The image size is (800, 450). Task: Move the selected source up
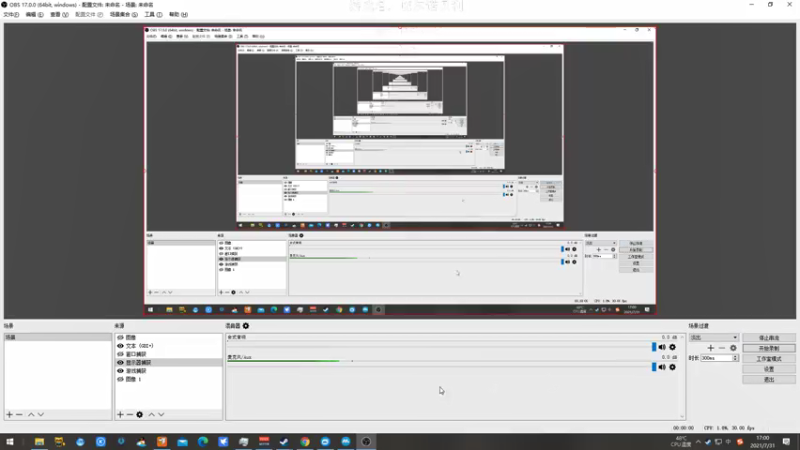[152, 414]
